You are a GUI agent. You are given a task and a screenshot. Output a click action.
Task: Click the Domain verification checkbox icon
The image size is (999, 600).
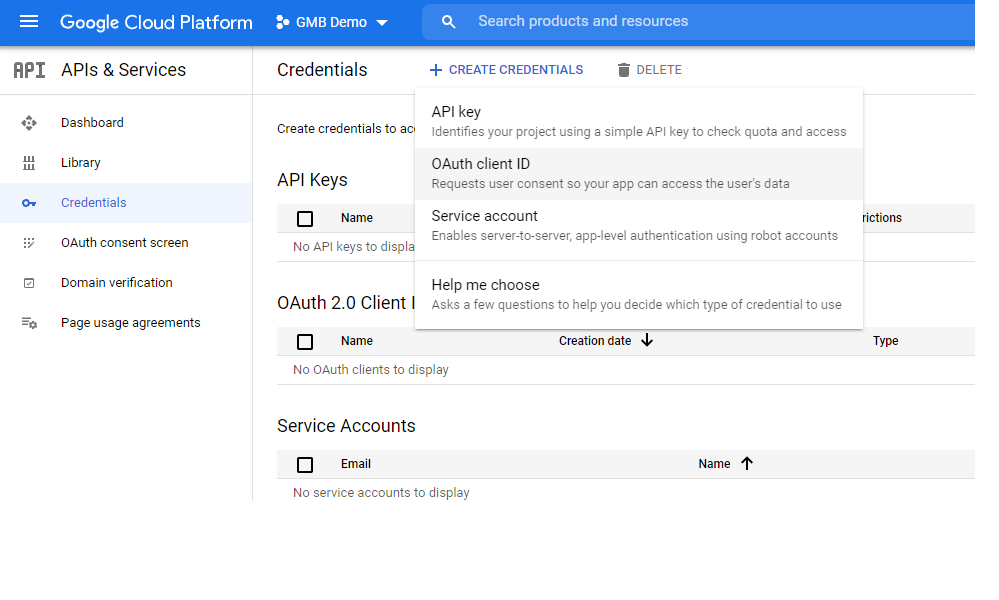(29, 283)
